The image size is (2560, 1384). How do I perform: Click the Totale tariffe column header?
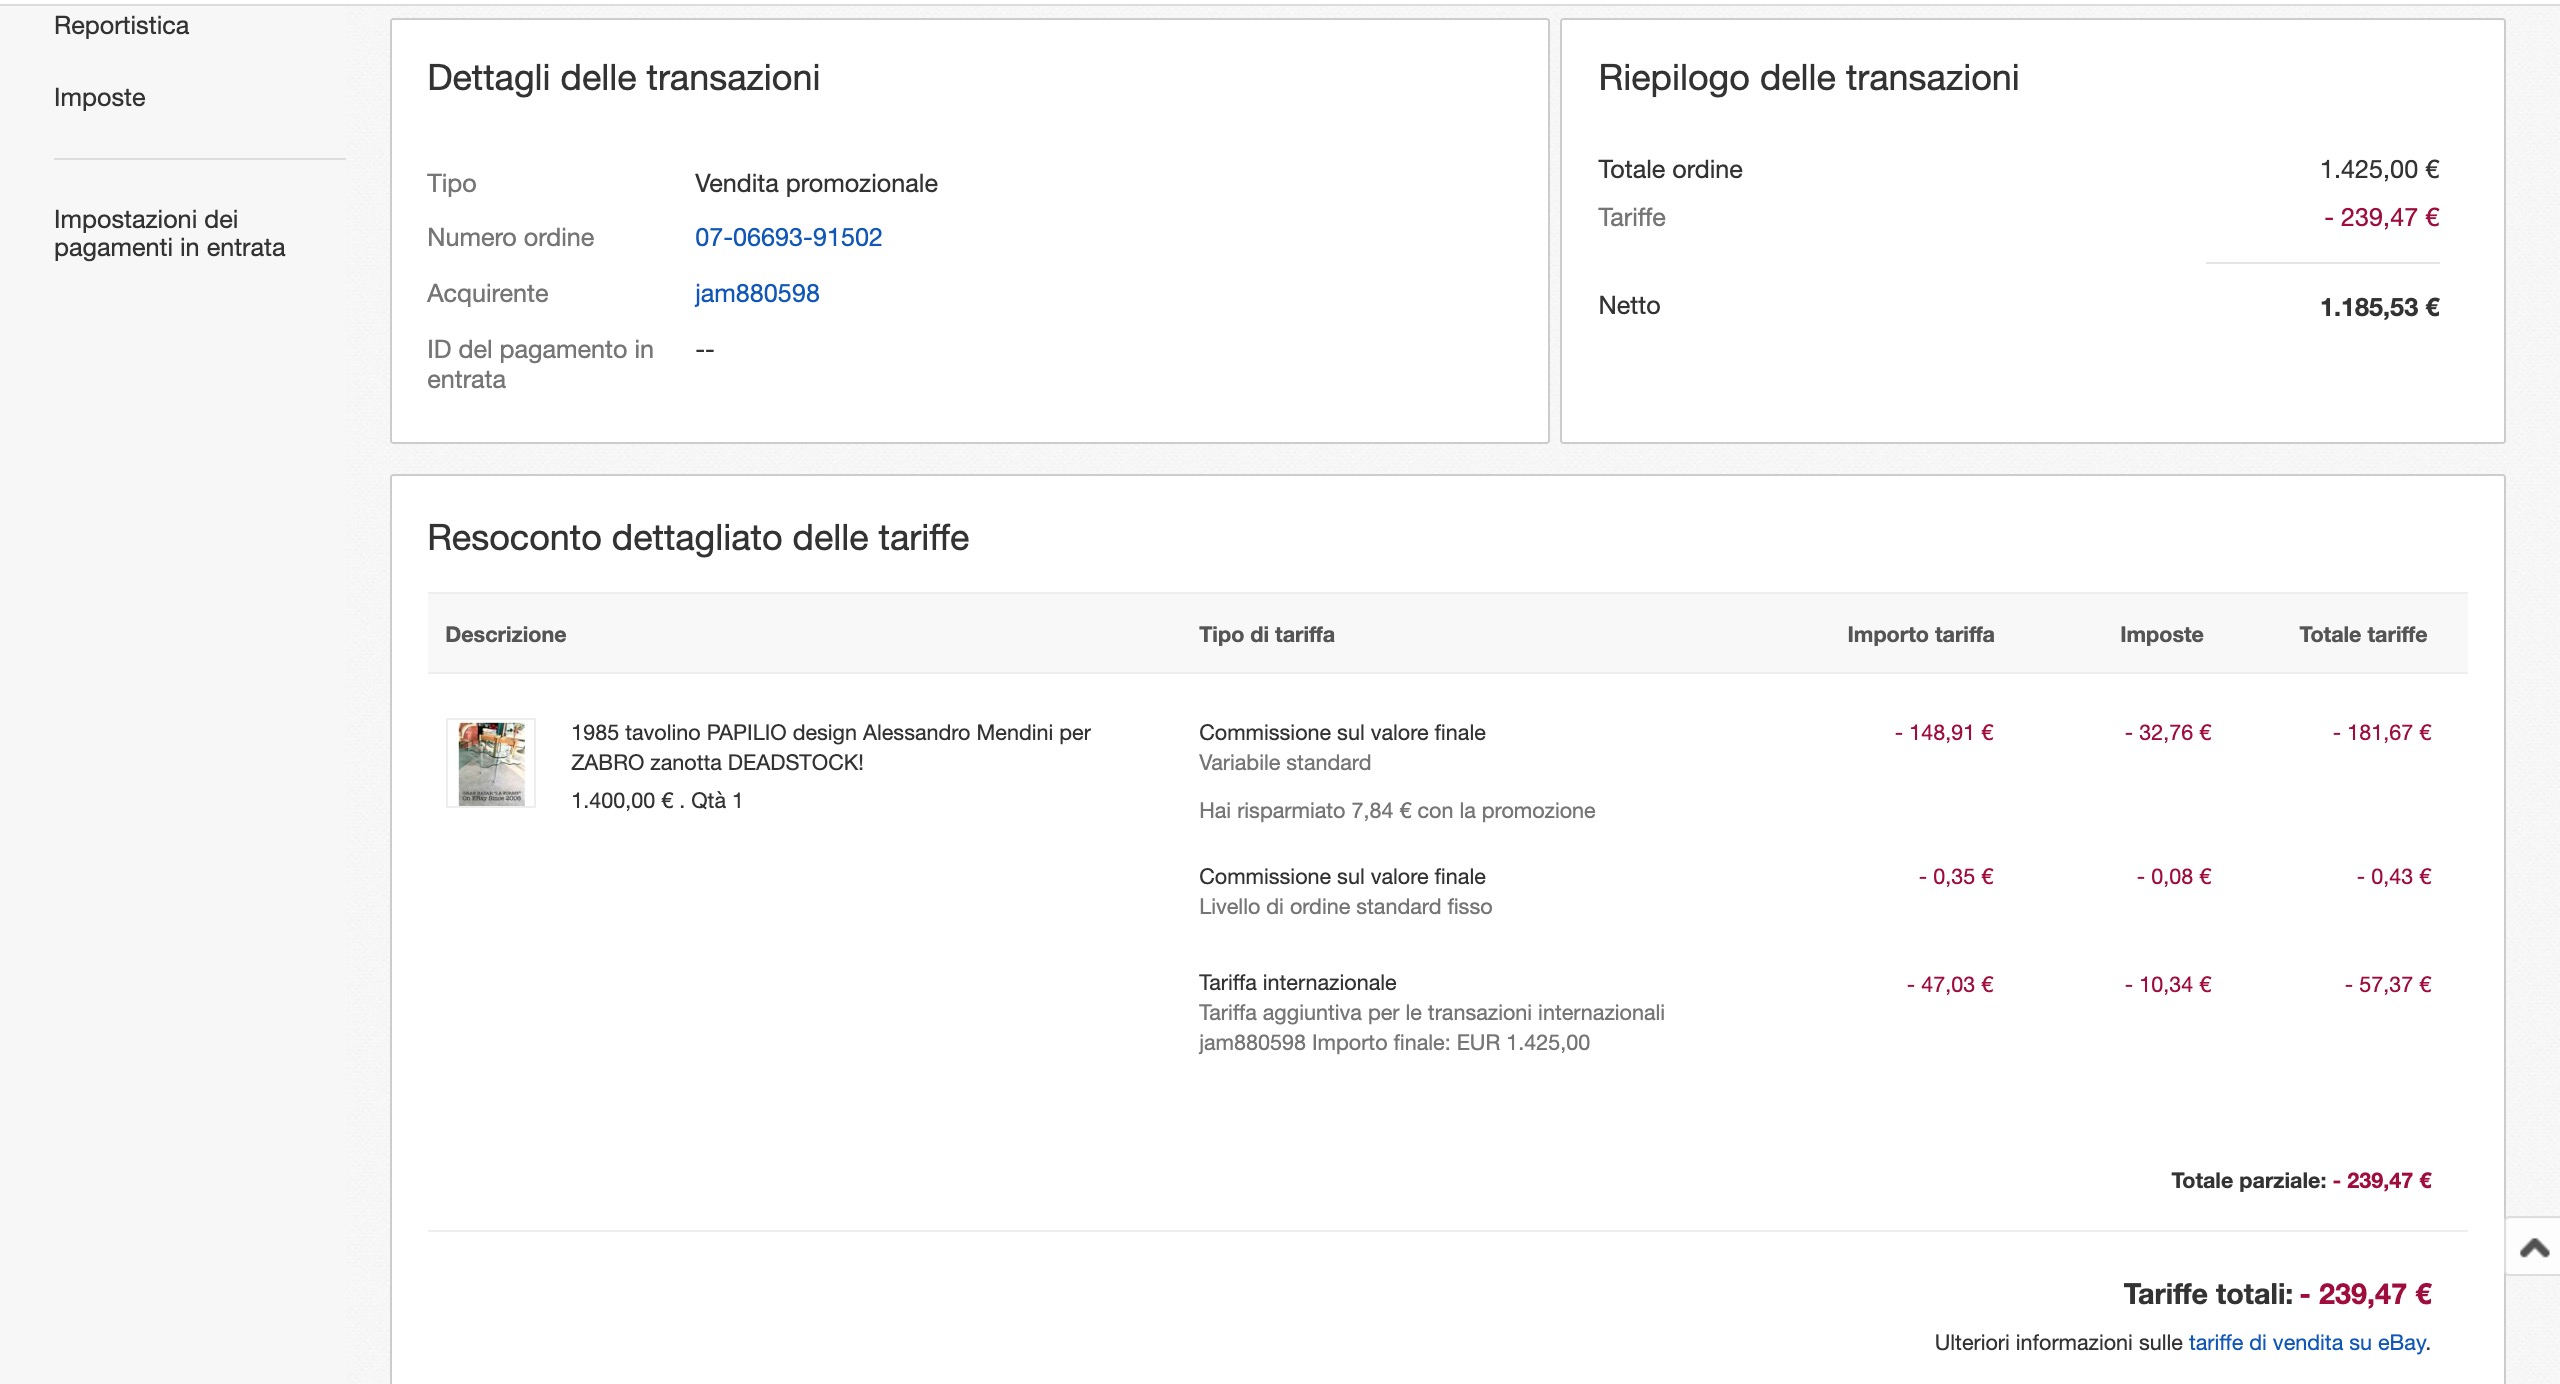coord(2362,635)
